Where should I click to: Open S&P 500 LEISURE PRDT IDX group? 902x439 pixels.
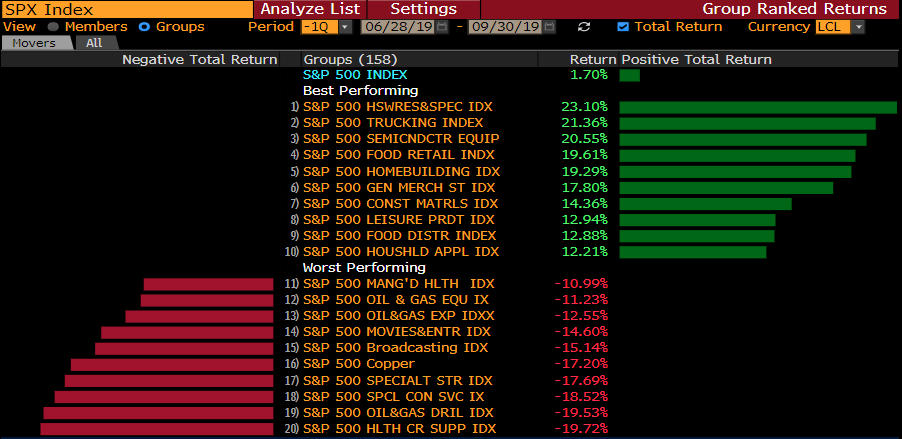click(x=399, y=220)
